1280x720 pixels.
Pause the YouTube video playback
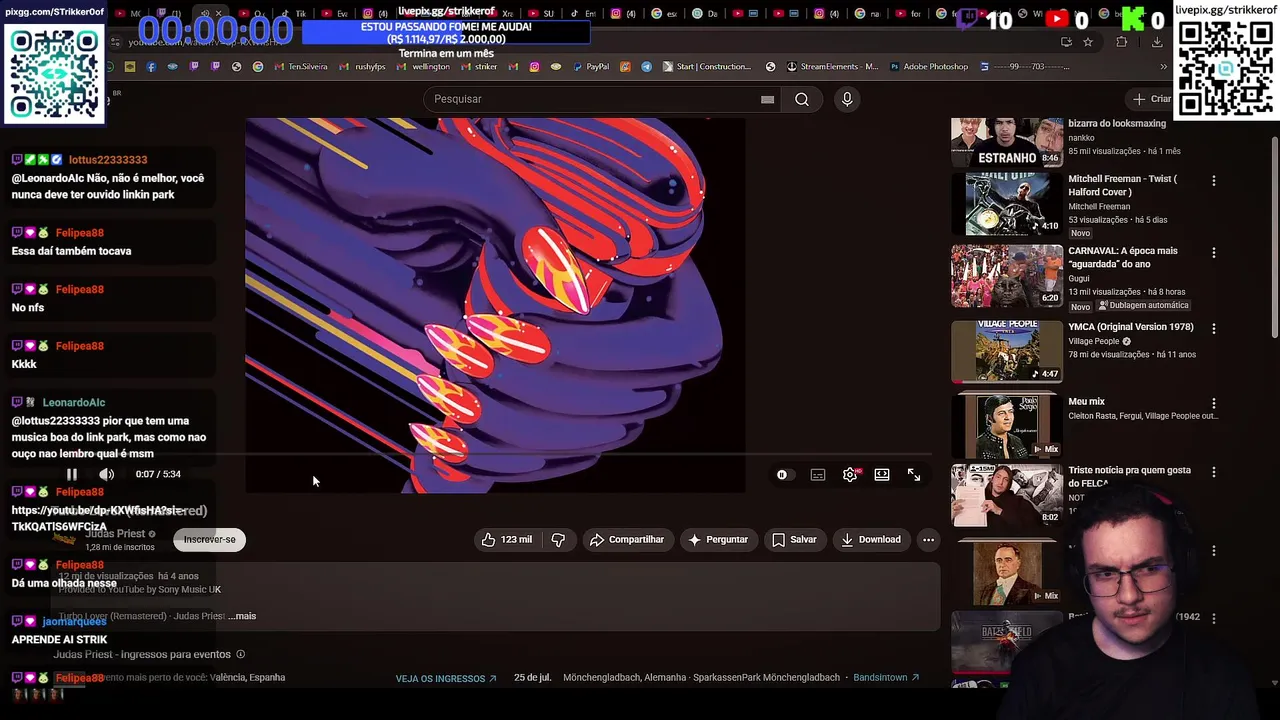(x=71, y=475)
